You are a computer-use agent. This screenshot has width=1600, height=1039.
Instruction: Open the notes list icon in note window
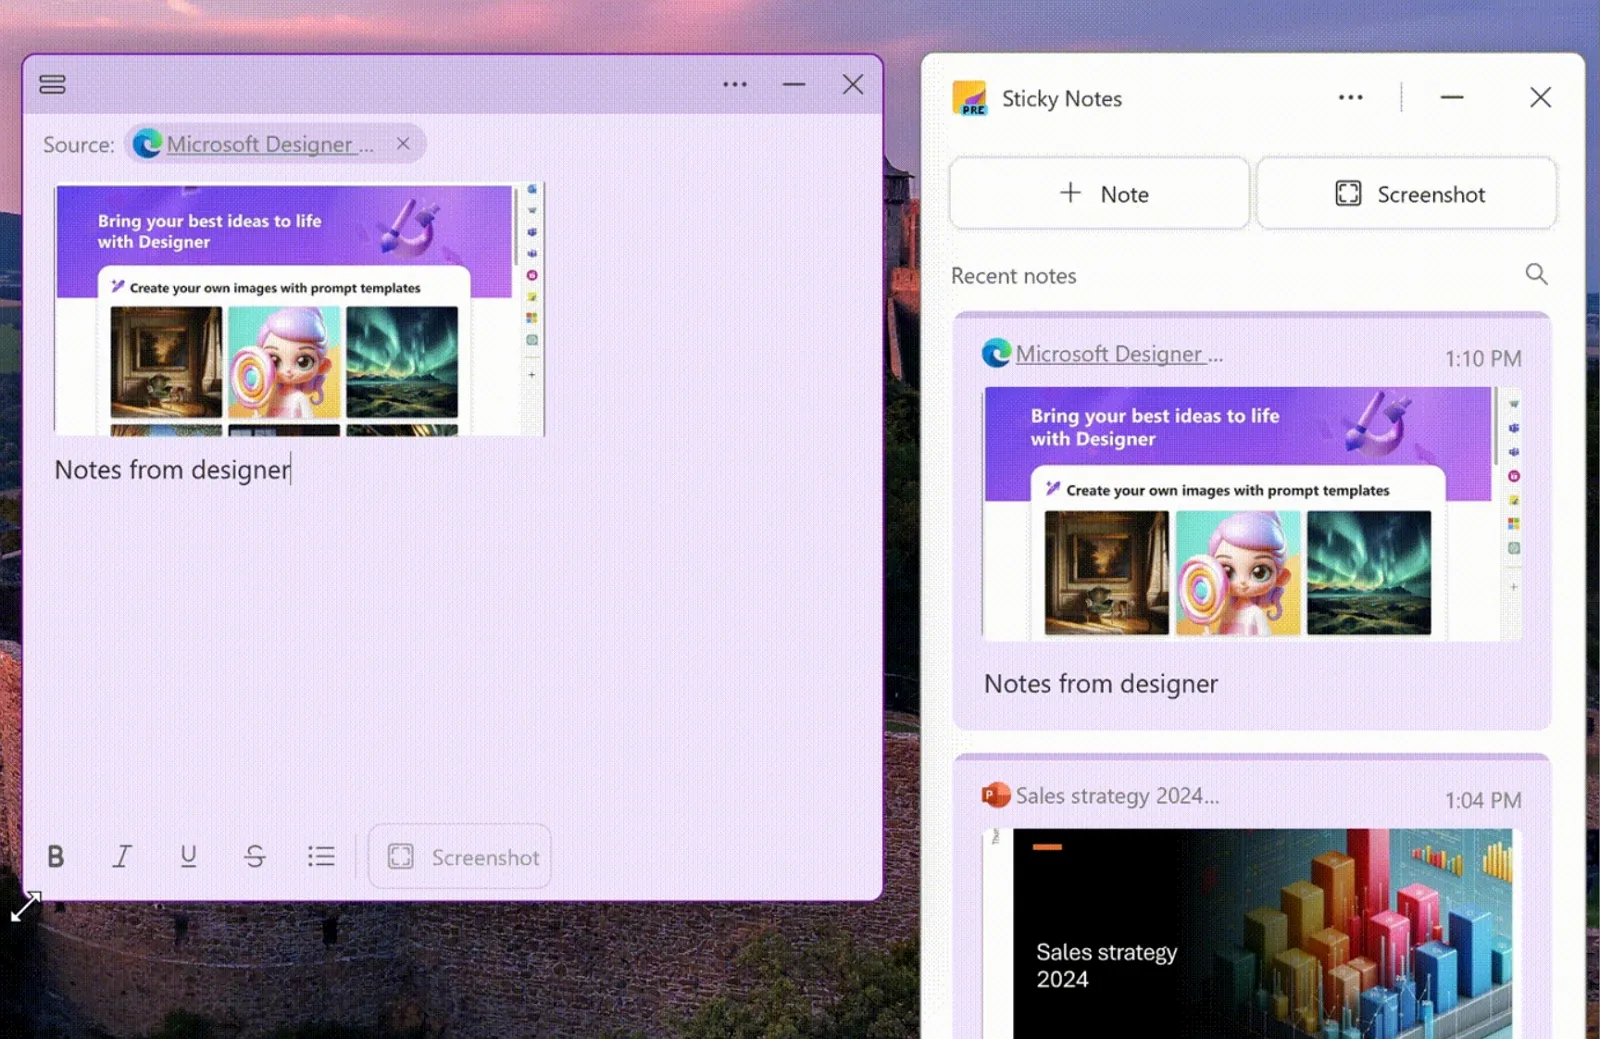pos(52,85)
